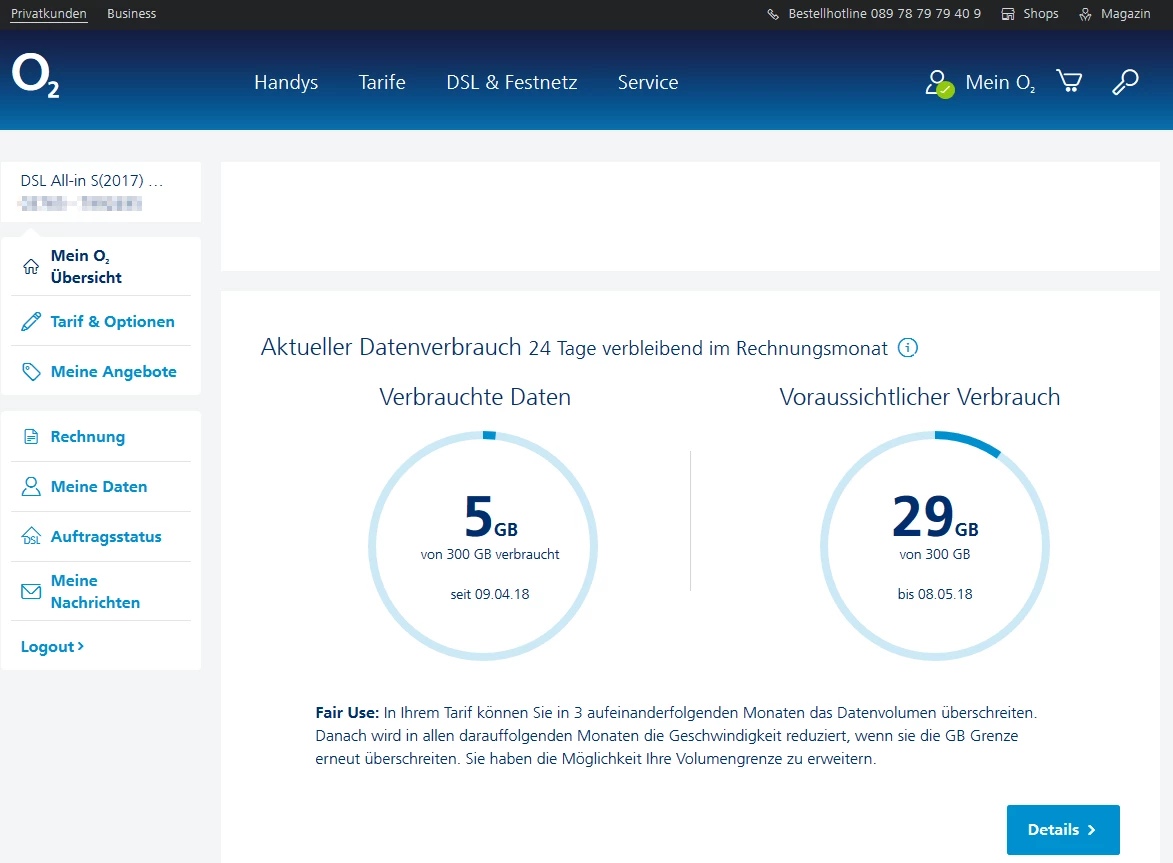Click the house icon for Mein O2 Übersicht
This screenshot has height=863, width=1173.
tap(31, 267)
